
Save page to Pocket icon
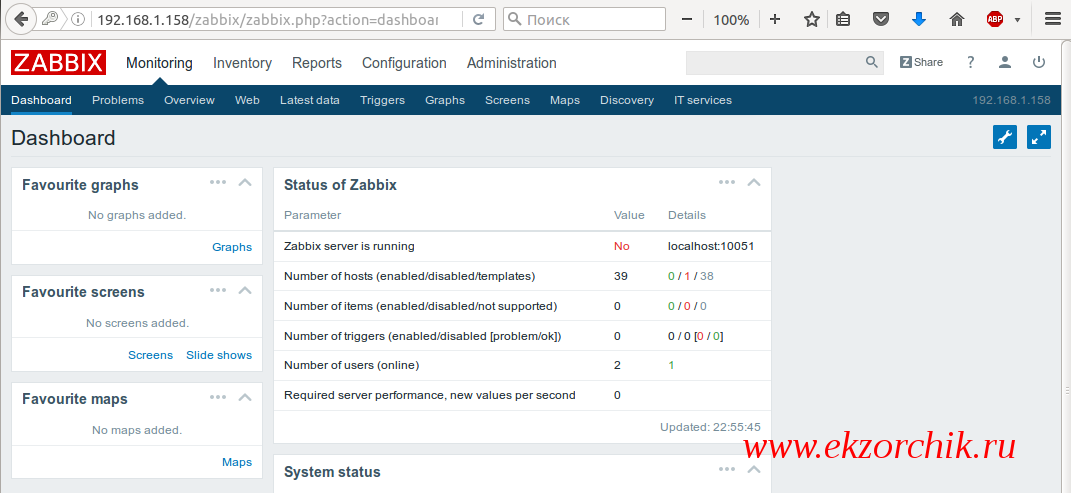pos(882,20)
